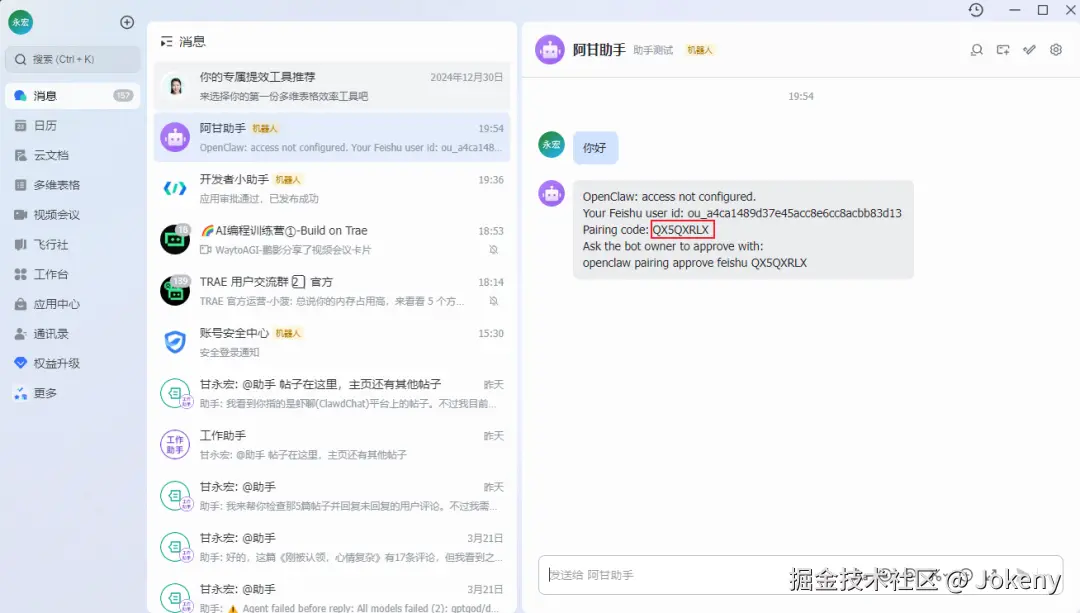Click the muted bell icon on AI编程训练营 row
The height and width of the screenshot is (613, 1080).
pyautogui.click(x=494, y=249)
